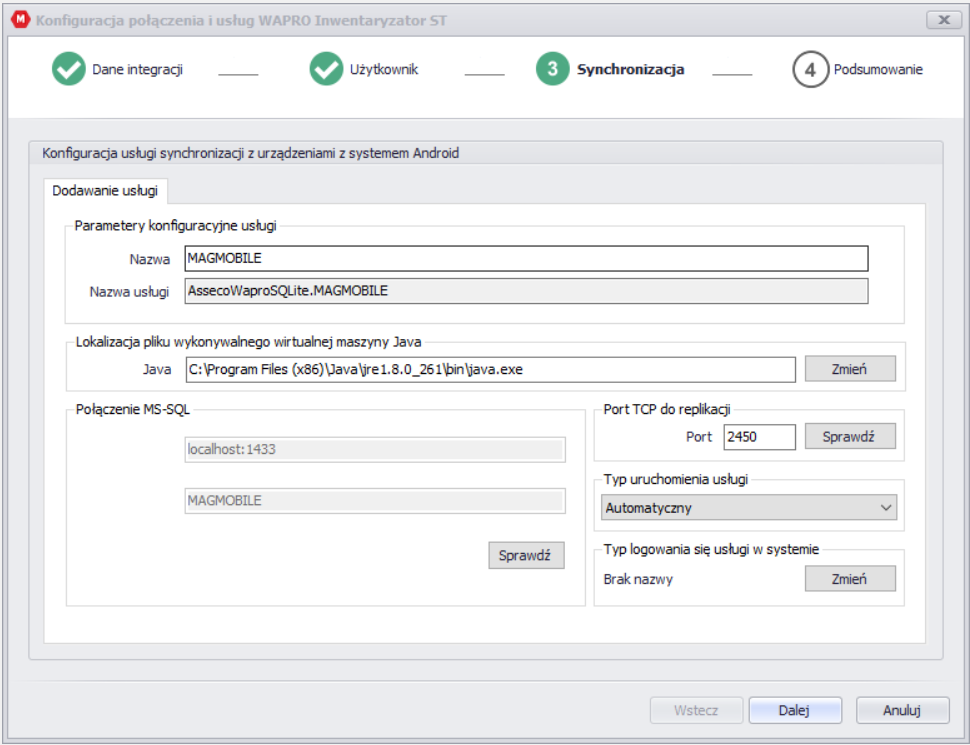The height and width of the screenshot is (745, 970).
Task: Click the Użytkownik step label
Action: (x=384, y=69)
